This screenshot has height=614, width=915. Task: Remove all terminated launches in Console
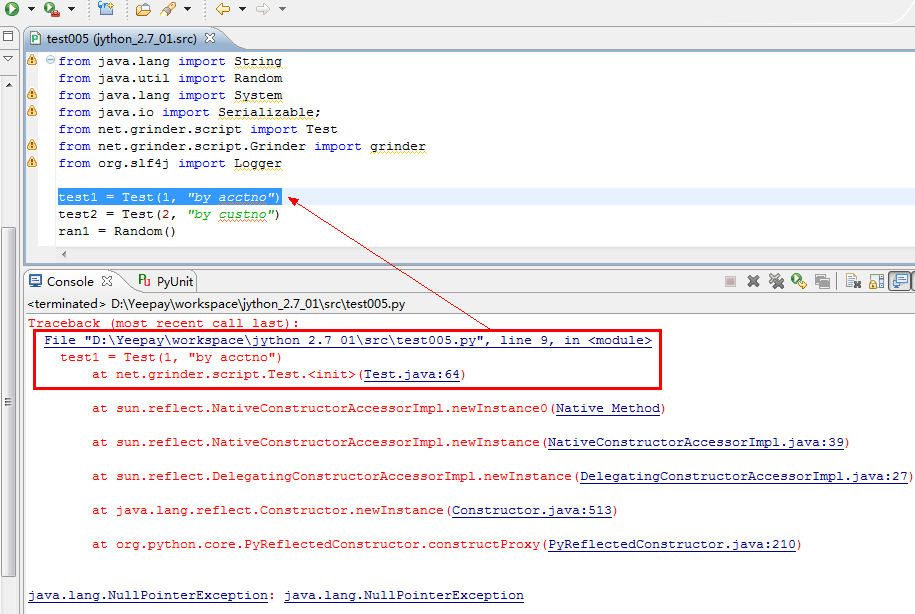coord(776,282)
